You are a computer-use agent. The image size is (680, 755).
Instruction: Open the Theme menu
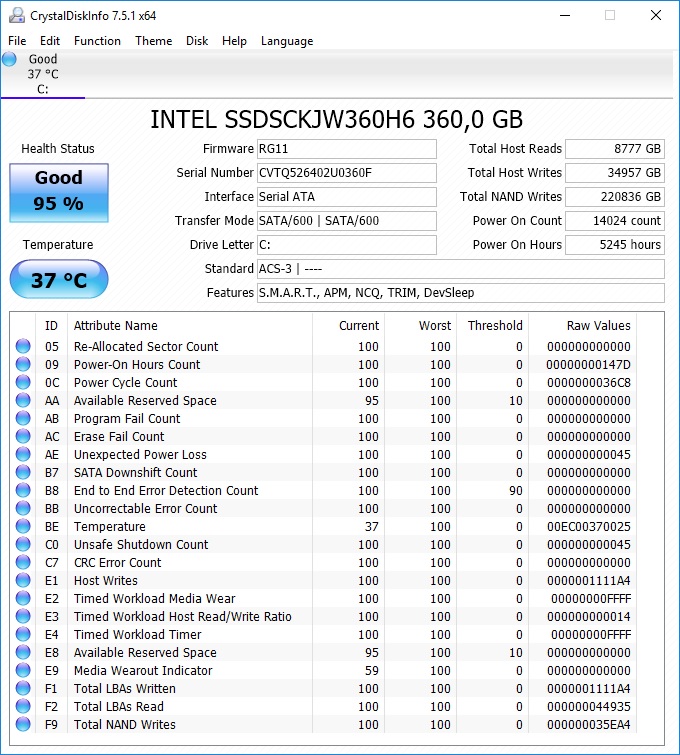[x=154, y=41]
